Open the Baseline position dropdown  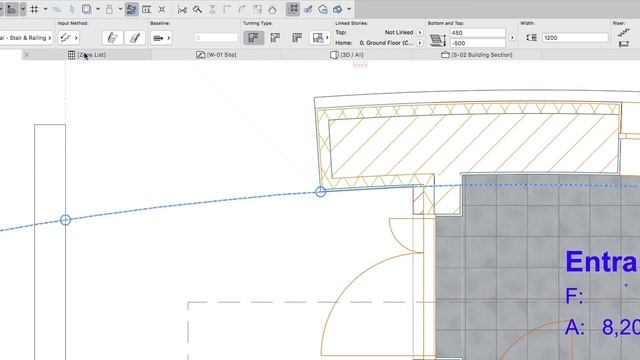click(x=161, y=38)
